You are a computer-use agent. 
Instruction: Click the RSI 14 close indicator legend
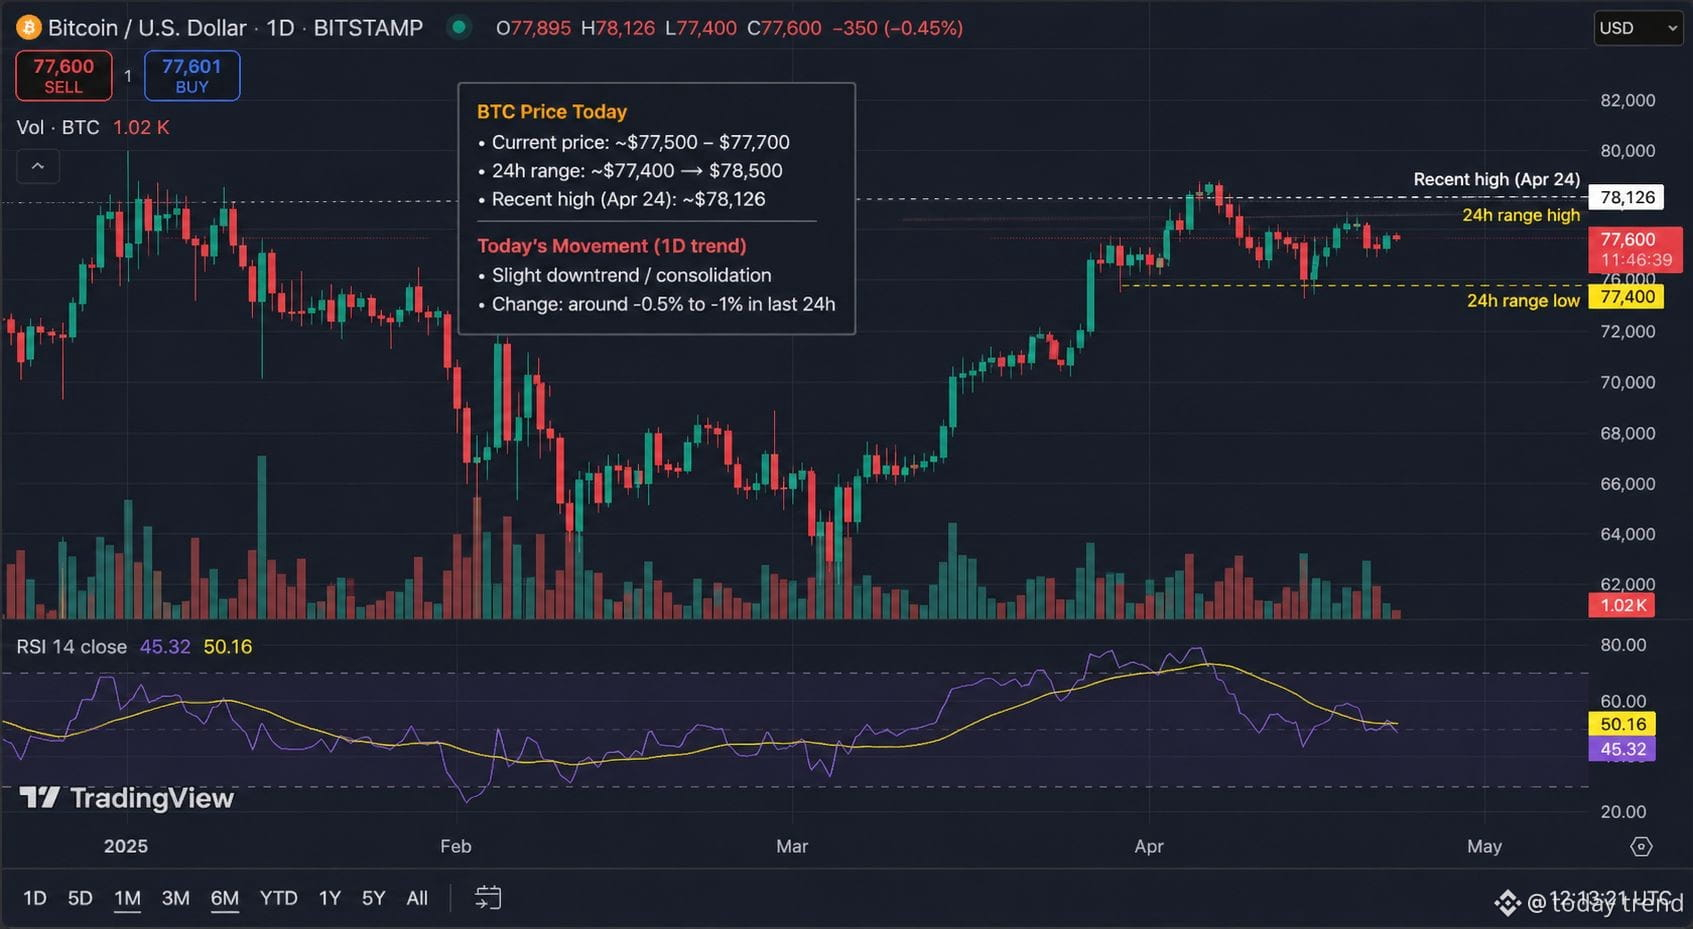[72, 647]
